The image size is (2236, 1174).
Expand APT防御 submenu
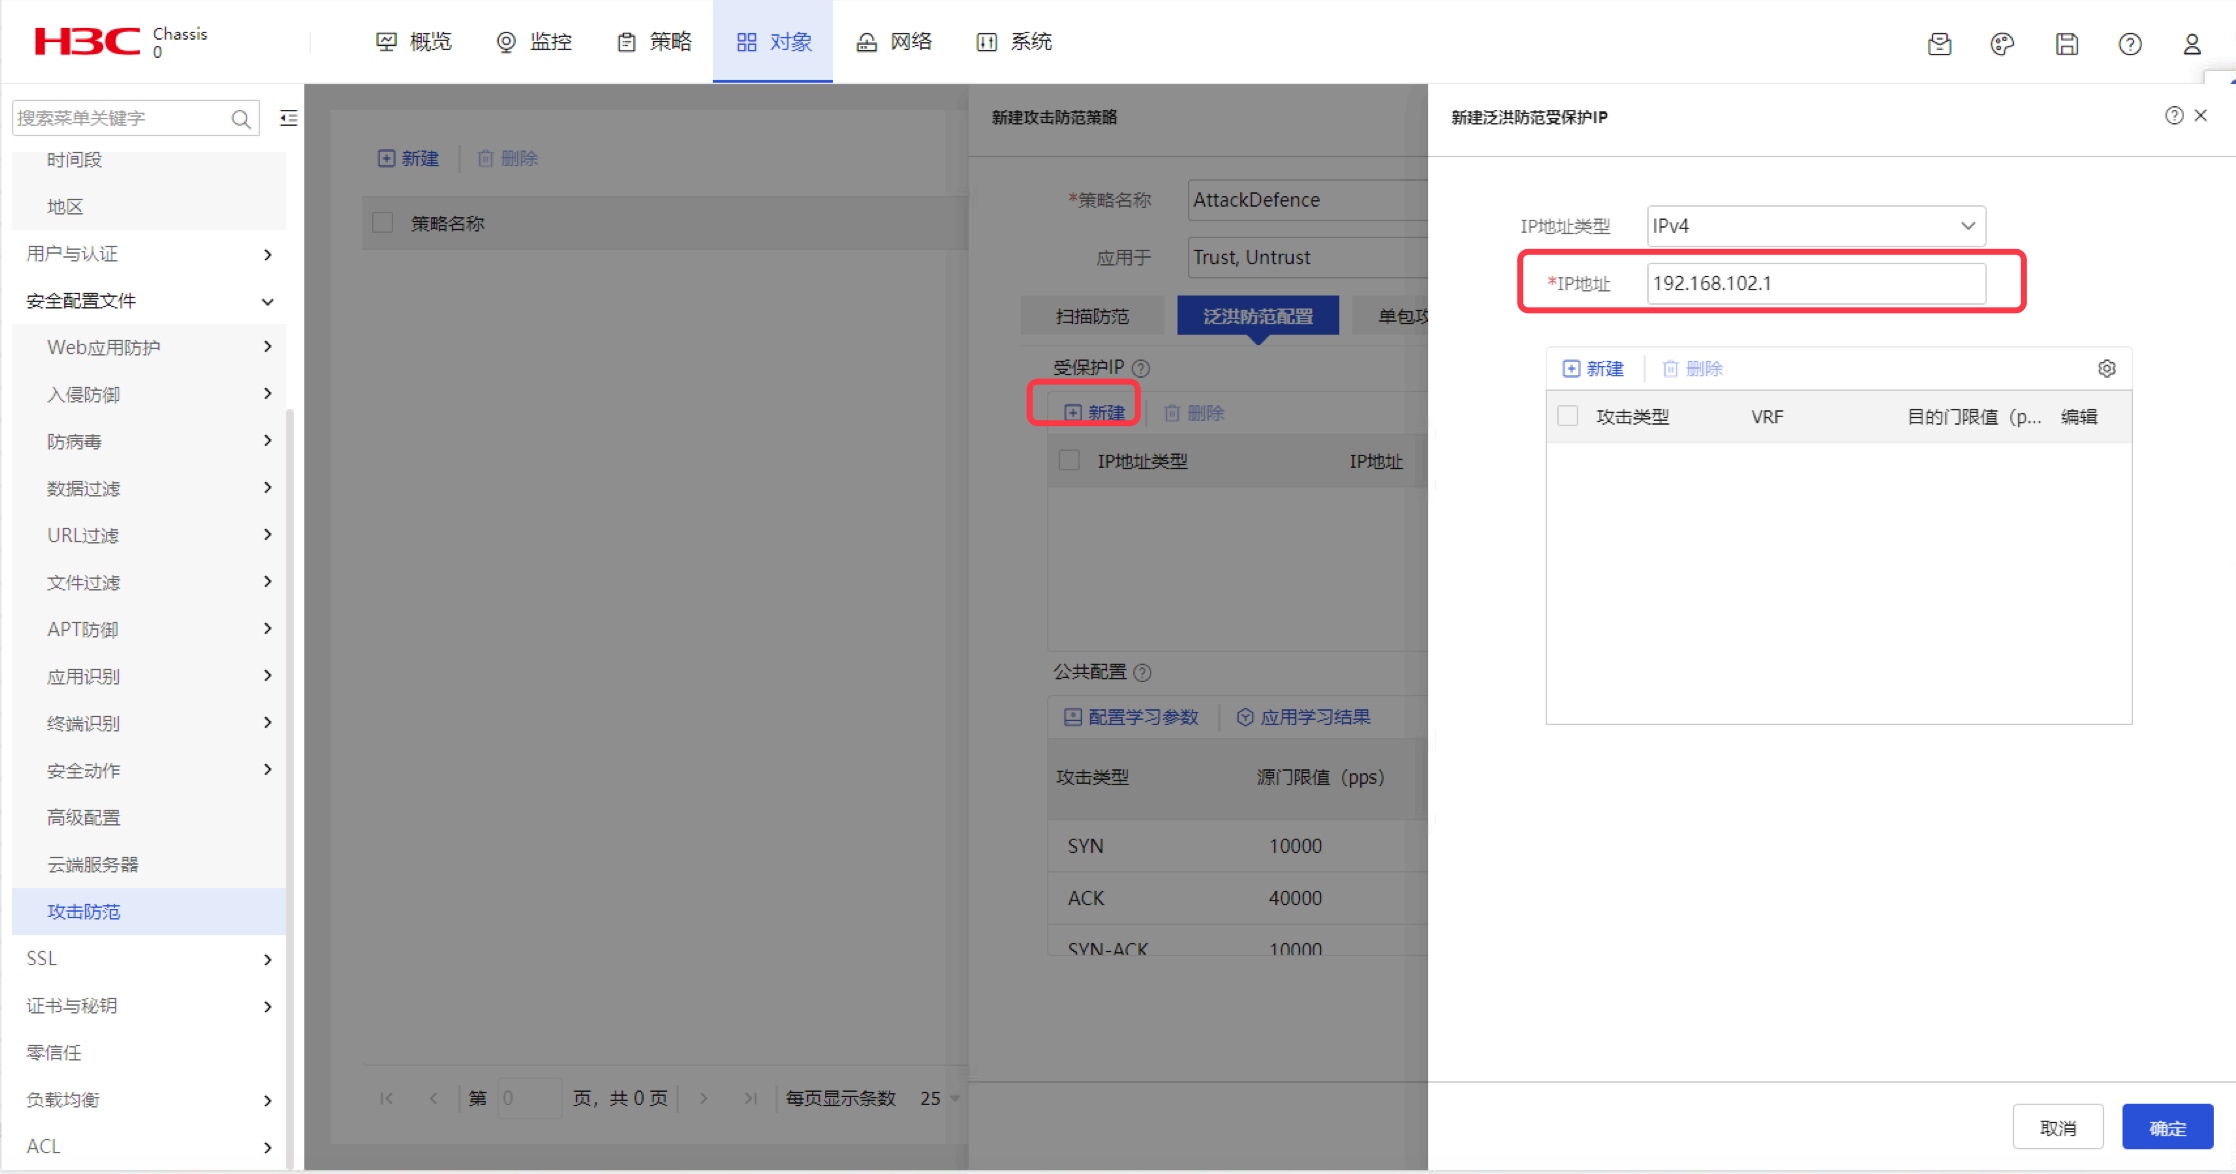(149, 629)
